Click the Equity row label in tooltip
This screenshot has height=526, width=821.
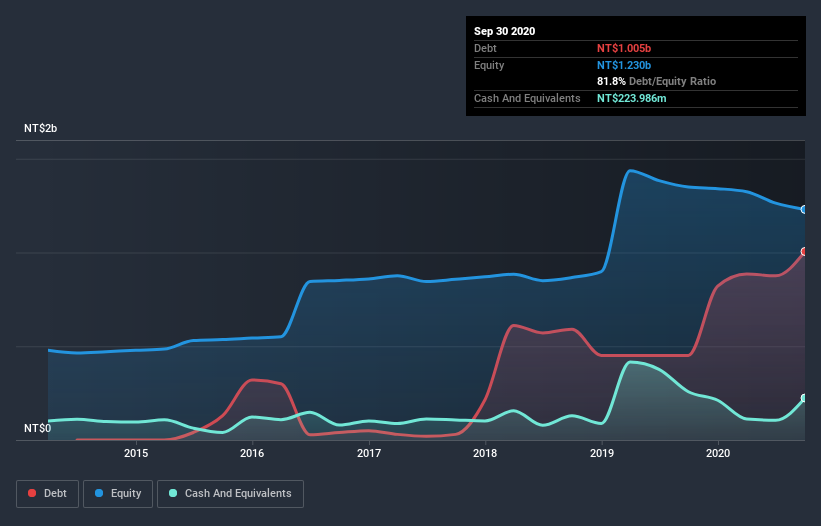(489, 65)
